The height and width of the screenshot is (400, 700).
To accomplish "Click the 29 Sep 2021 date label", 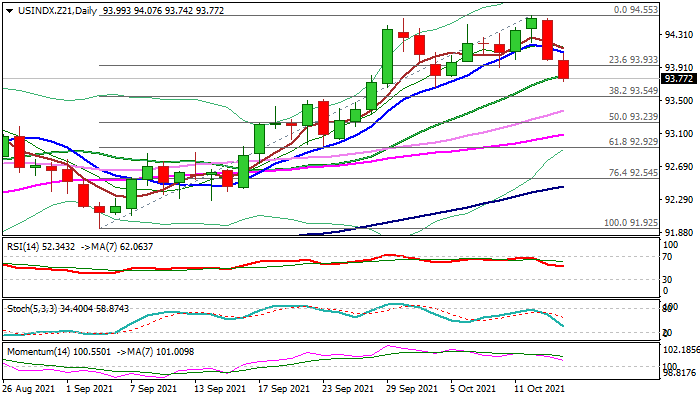I will click(412, 388).
